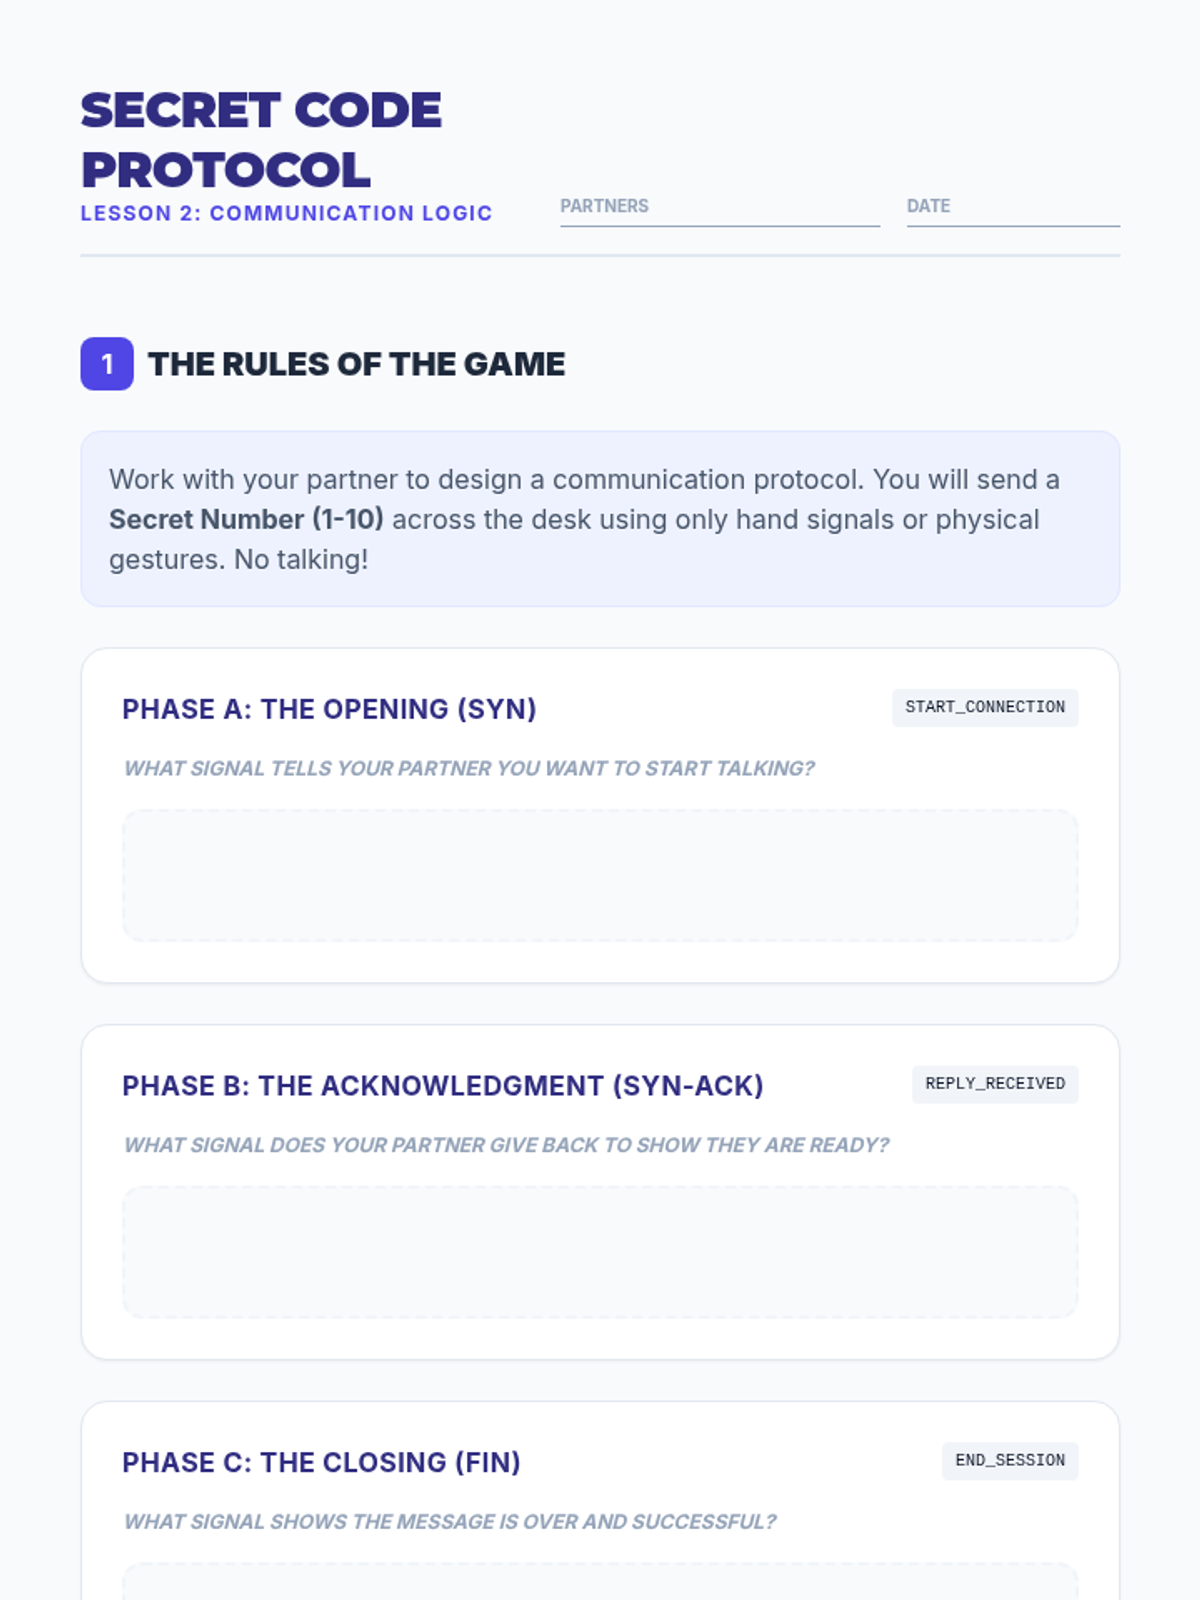
Task: Click the Phase B: The Acknowledgment heading
Action: pyautogui.click(x=442, y=1086)
